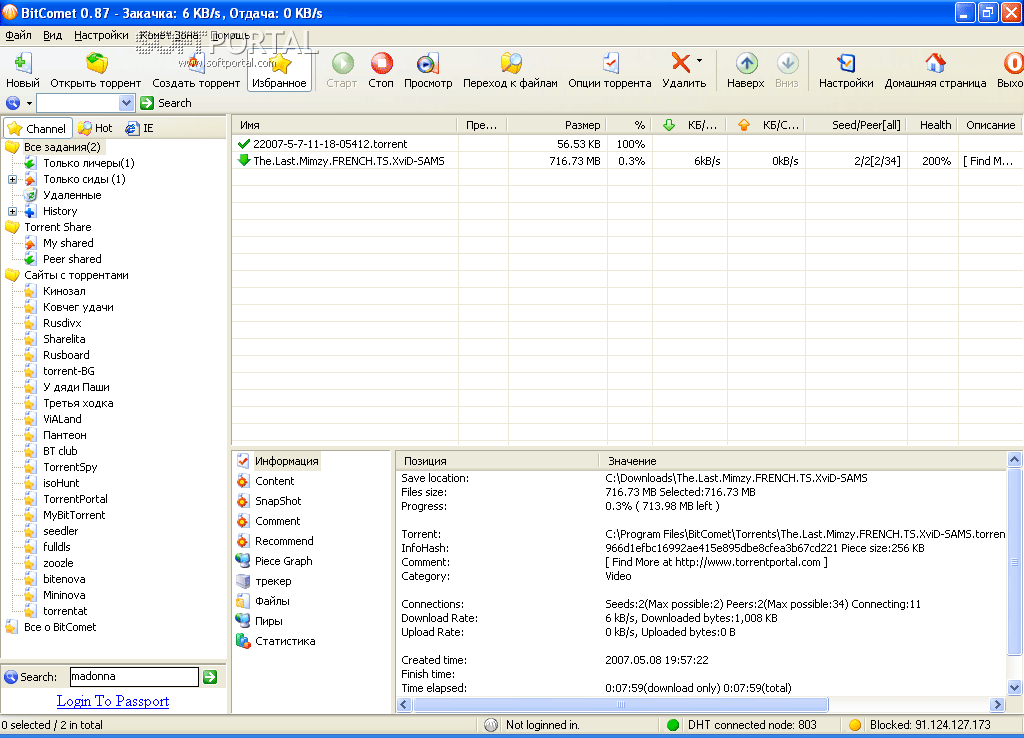Click the Создать торрент toolbar button
The image size is (1024, 738).
click(x=196, y=69)
